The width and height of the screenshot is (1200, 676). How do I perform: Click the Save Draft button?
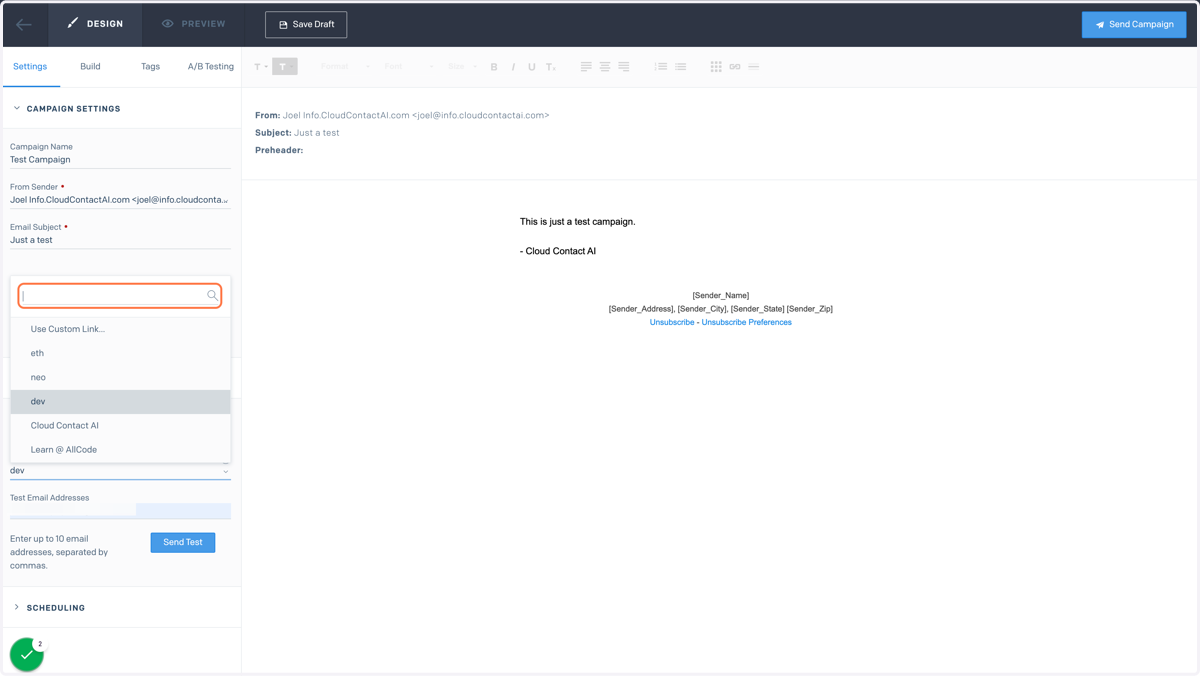[x=306, y=24]
